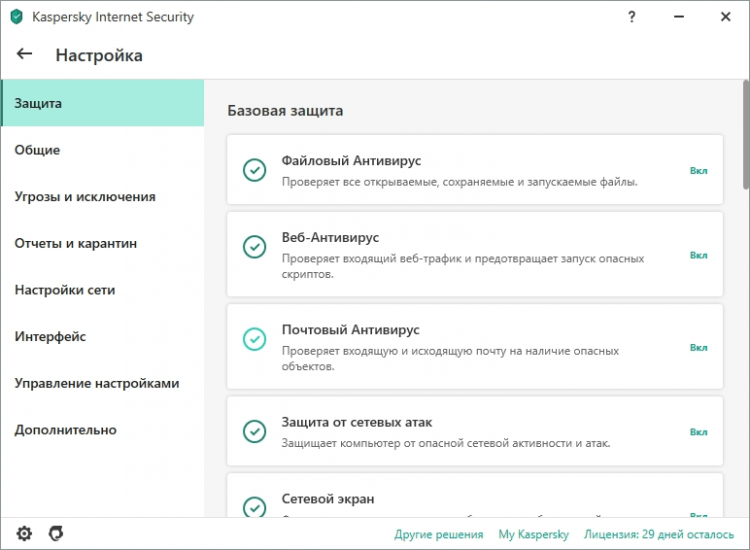Toggle Защита от сетевых атак Вкл switch
The image size is (750, 550).
pyautogui.click(x=698, y=432)
